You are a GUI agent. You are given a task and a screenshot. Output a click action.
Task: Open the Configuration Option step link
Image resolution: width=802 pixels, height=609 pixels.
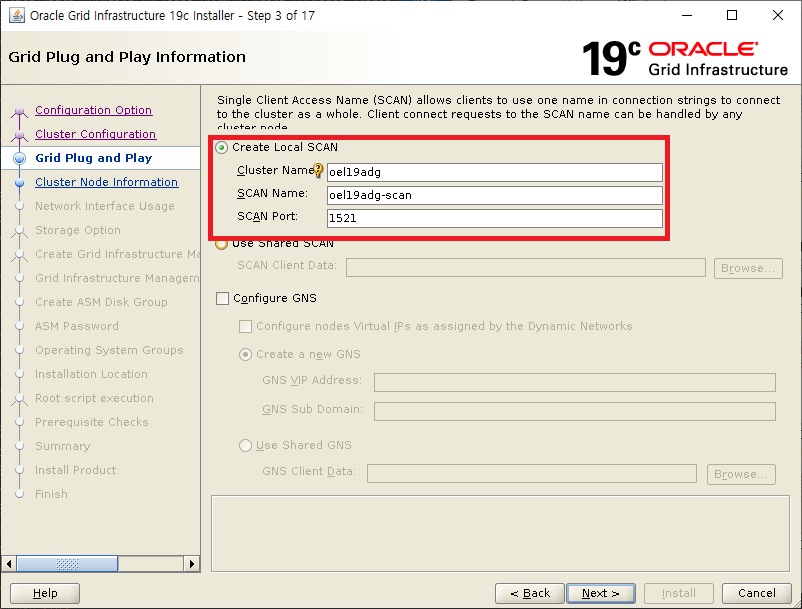click(94, 110)
